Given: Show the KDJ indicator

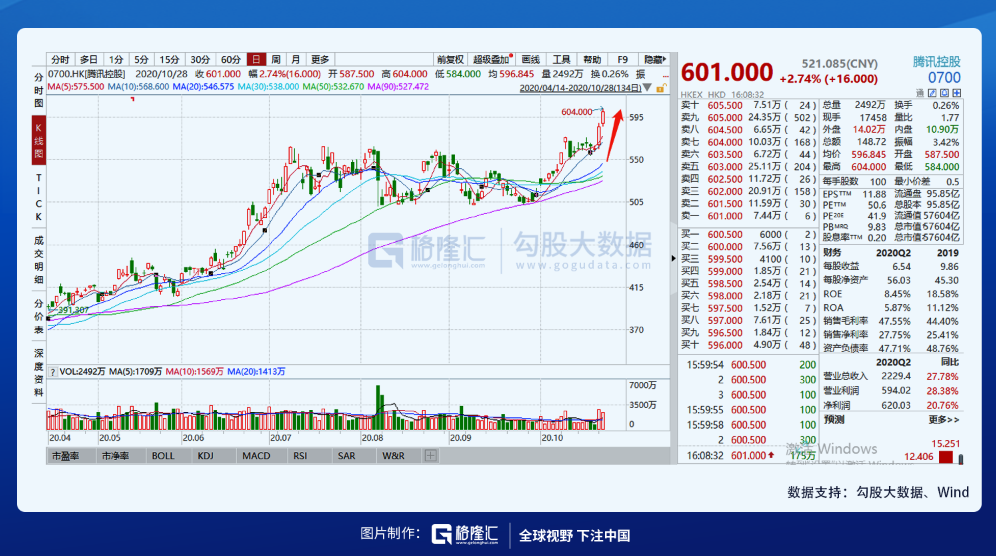Looking at the screenshot, I should point(205,456).
